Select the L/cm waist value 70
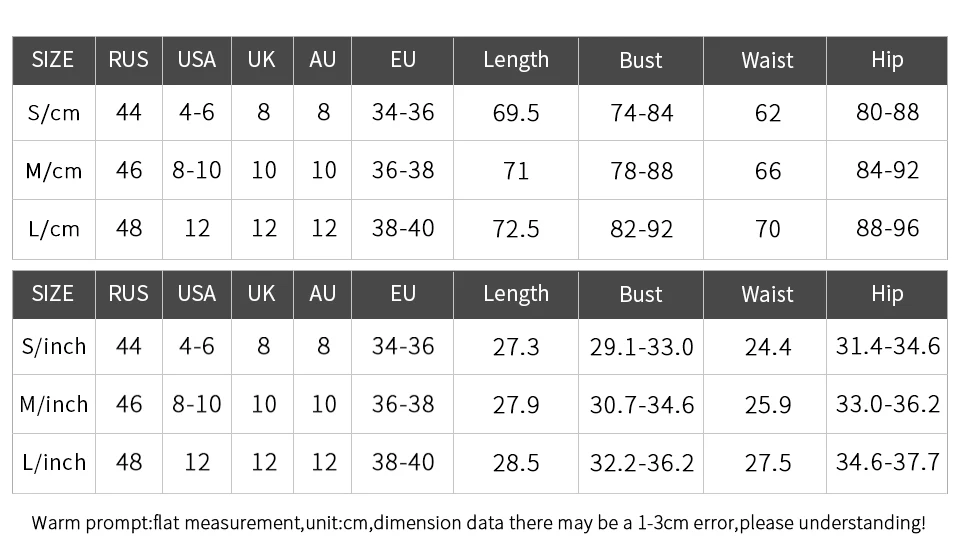This screenshot has width=960, height=544. [767, 229]
